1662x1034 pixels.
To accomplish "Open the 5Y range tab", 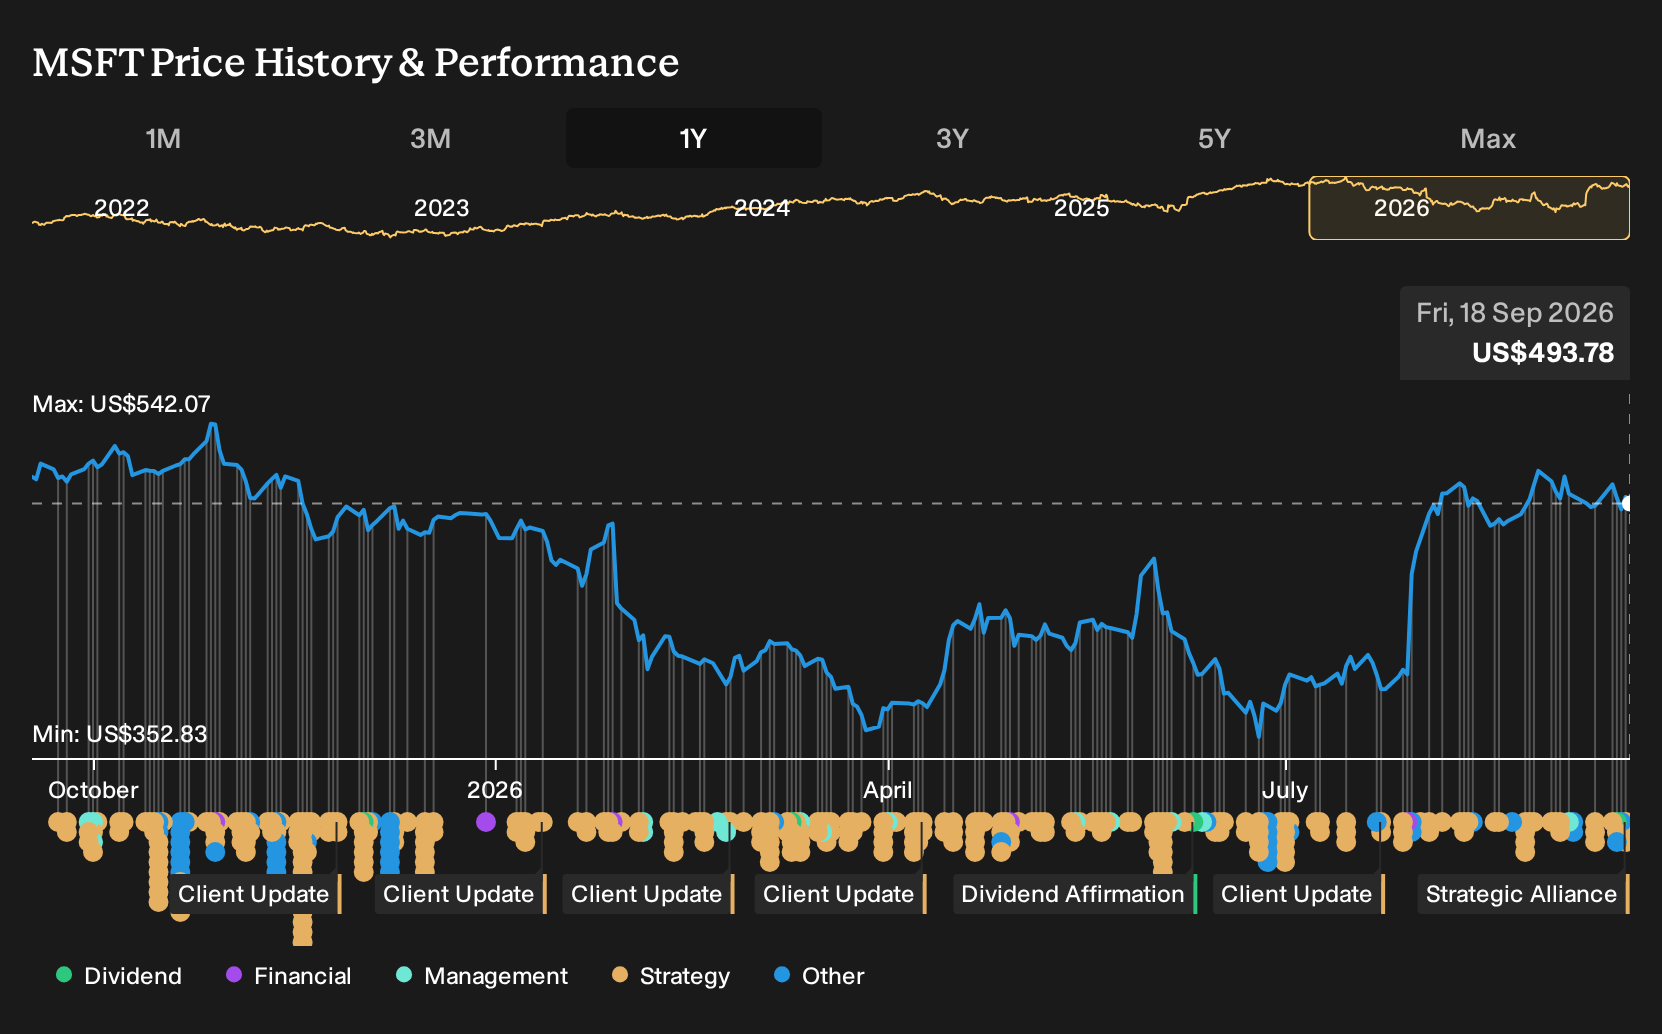I will click(1214, 138).
